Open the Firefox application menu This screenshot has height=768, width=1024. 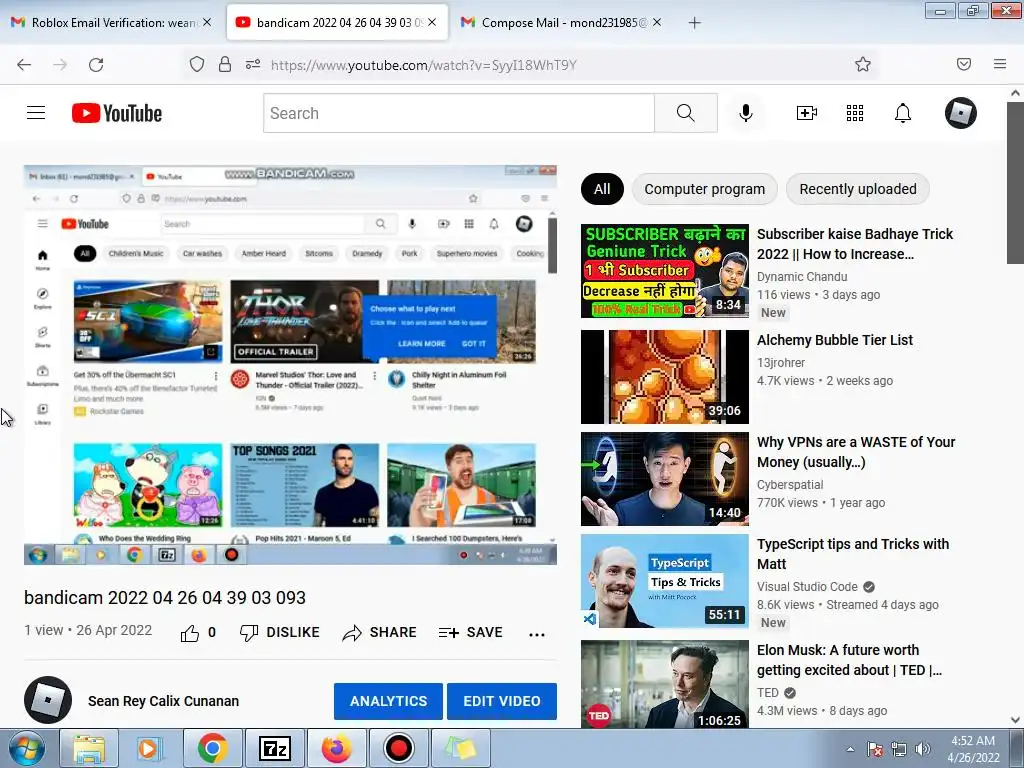pyautogui.click(x=1000, y=64)
